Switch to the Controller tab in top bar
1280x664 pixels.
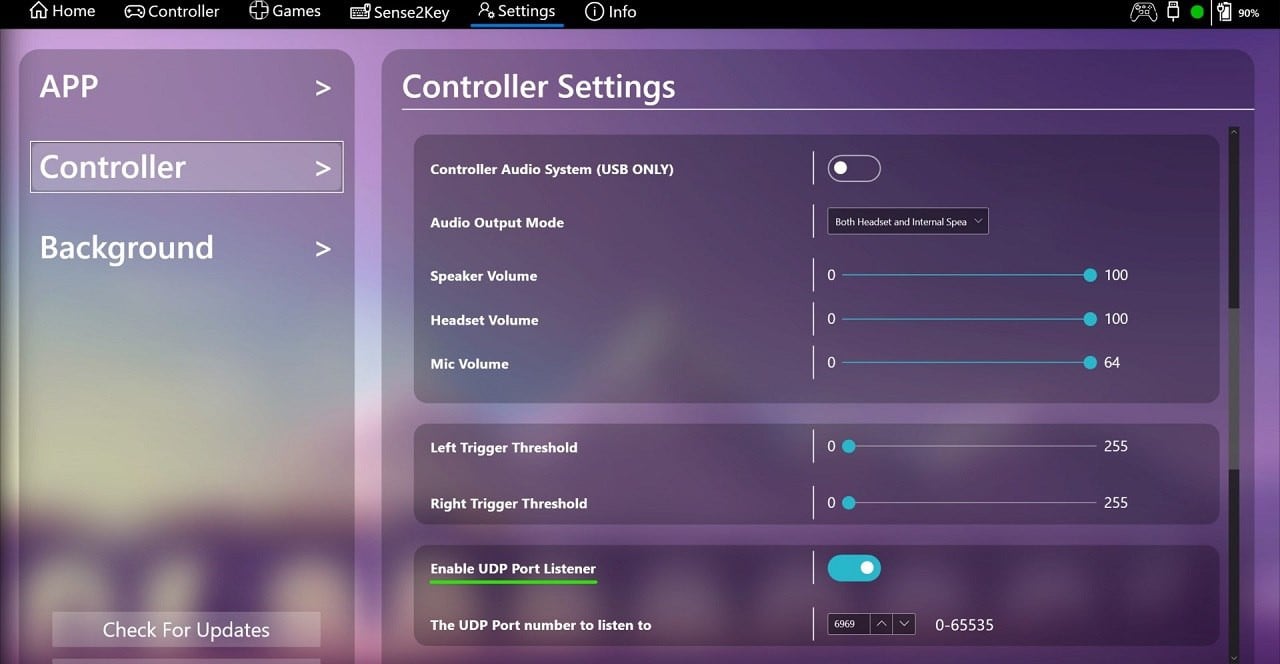coord(172,12)
